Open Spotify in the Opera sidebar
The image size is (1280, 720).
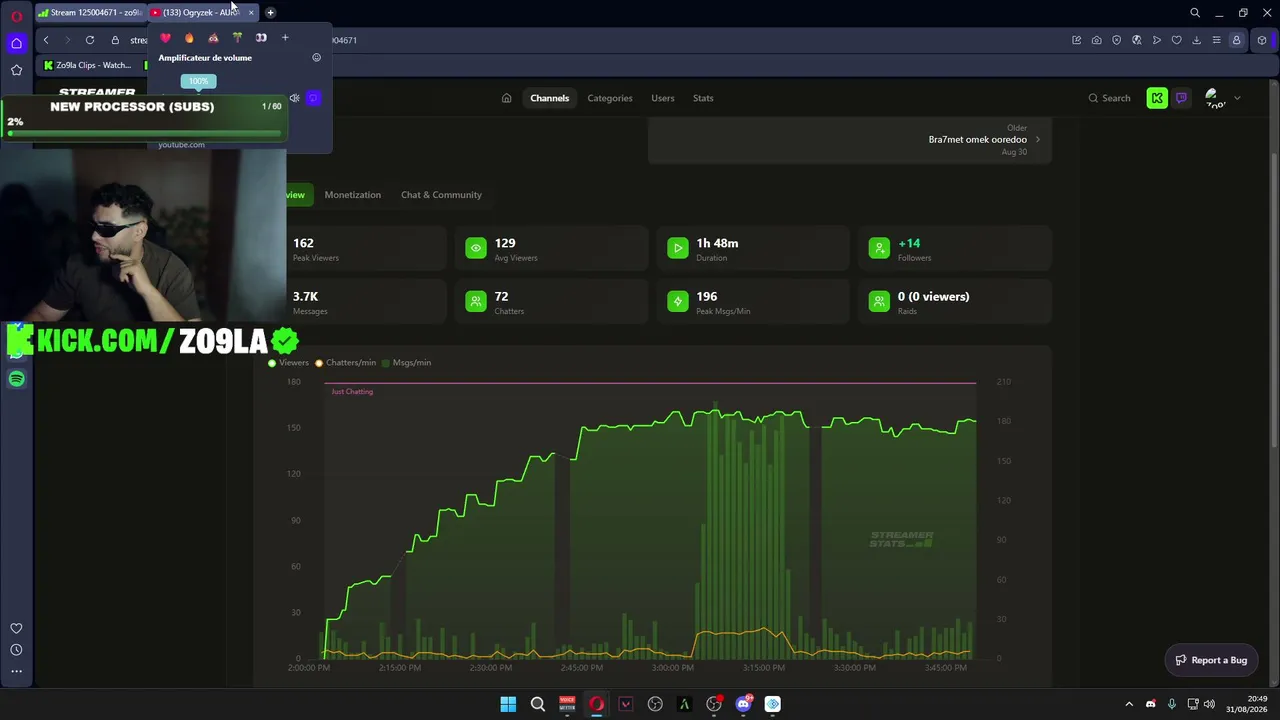pos(16,379)
